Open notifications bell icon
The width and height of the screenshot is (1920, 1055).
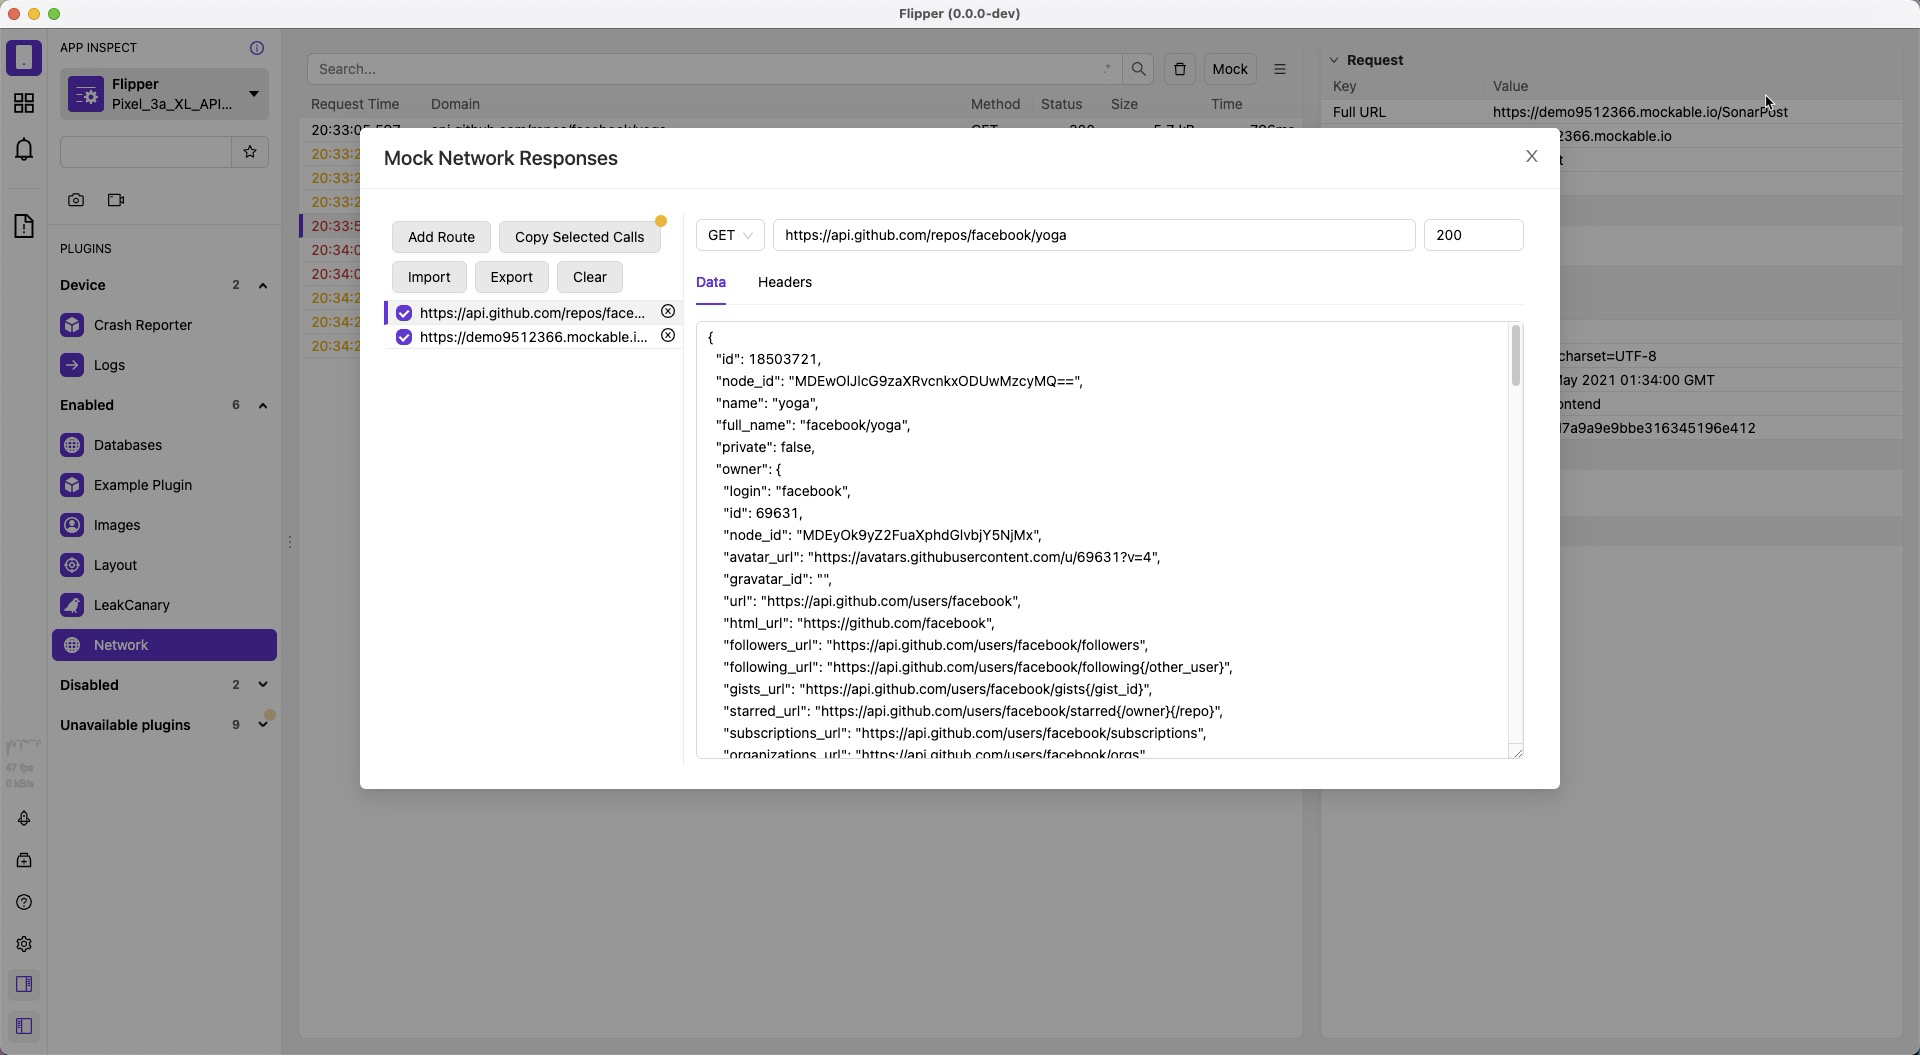pyautogui.click(x=24, y=150)
